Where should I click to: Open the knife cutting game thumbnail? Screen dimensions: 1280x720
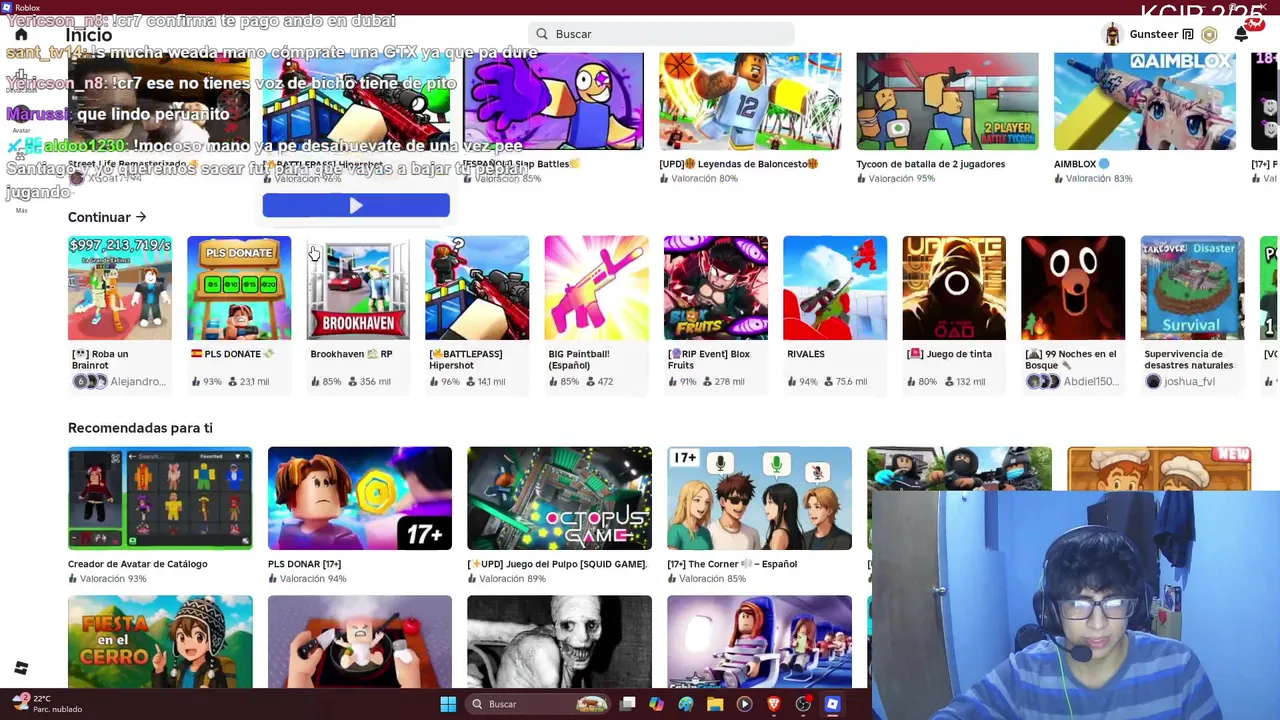[x=360, y=641]
